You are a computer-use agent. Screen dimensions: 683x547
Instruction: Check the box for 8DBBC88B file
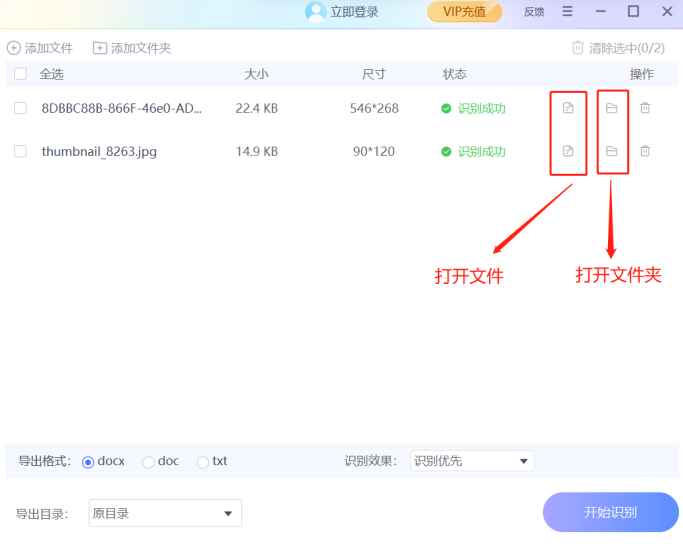click(20, 108)
